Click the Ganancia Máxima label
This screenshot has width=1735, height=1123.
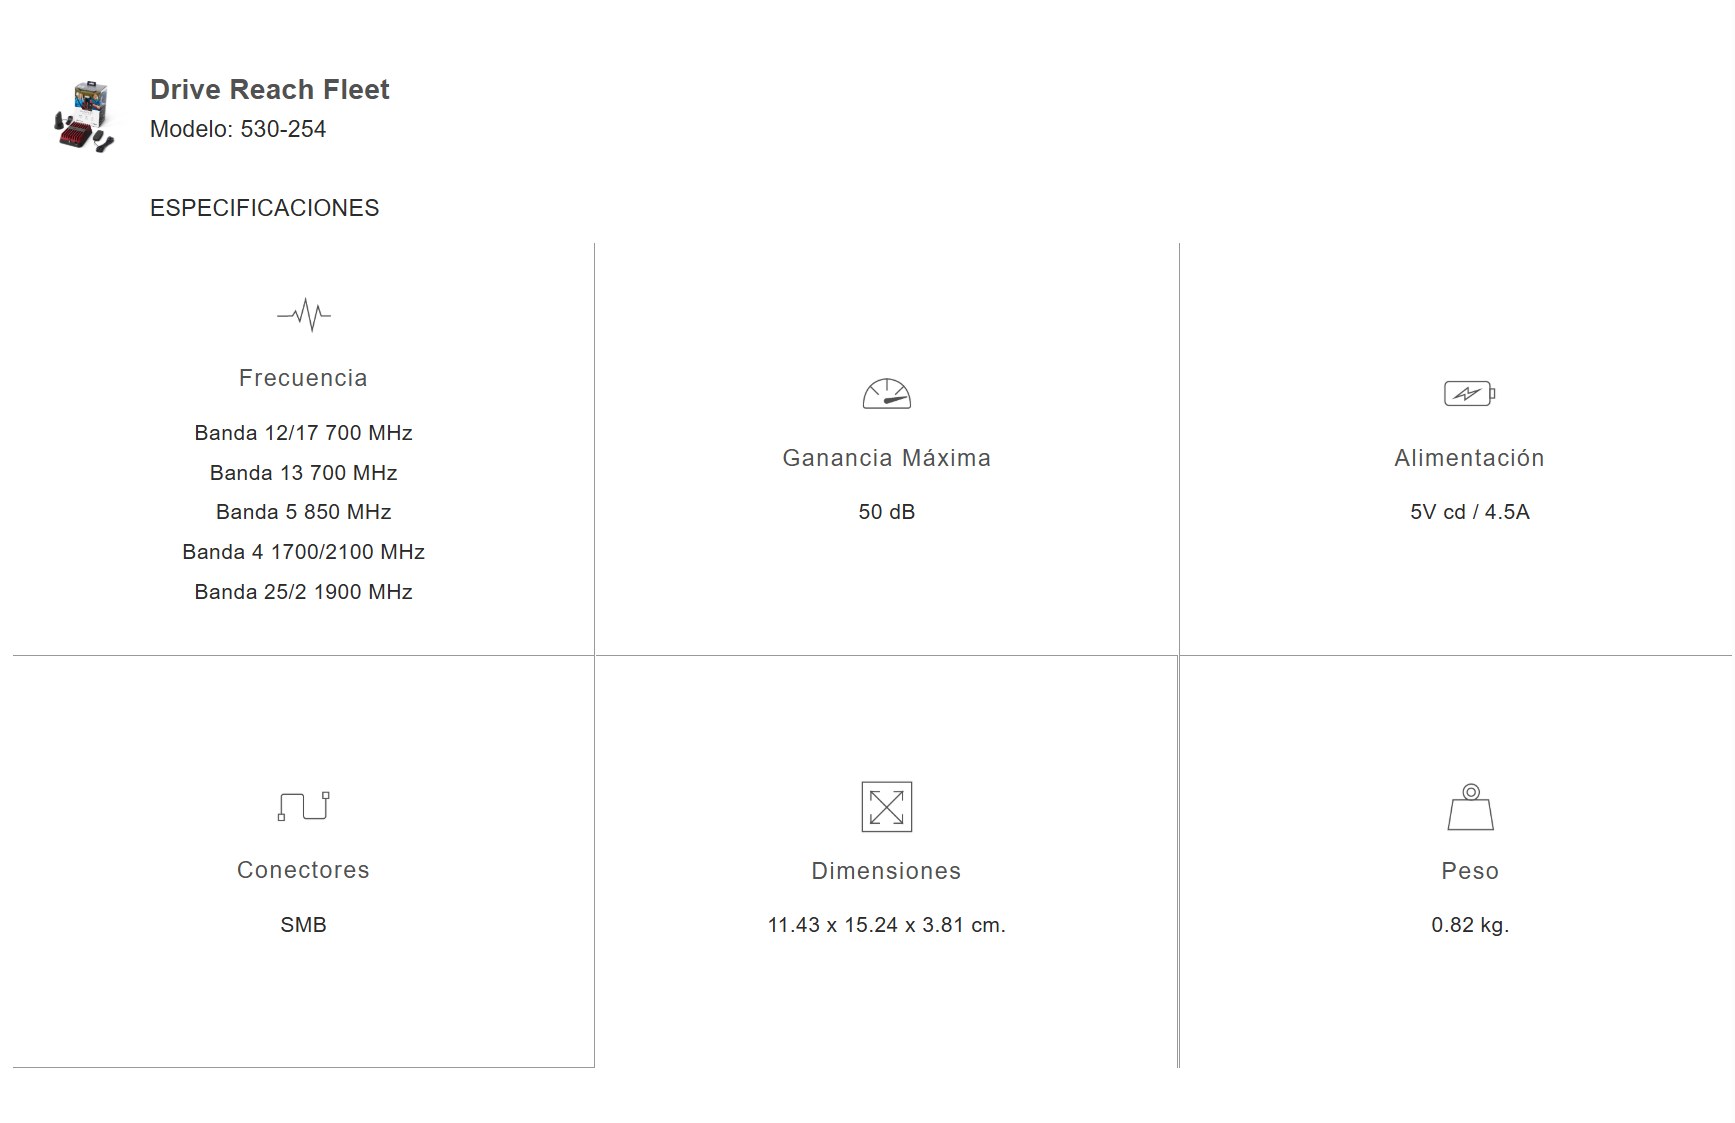coord(887,458)
